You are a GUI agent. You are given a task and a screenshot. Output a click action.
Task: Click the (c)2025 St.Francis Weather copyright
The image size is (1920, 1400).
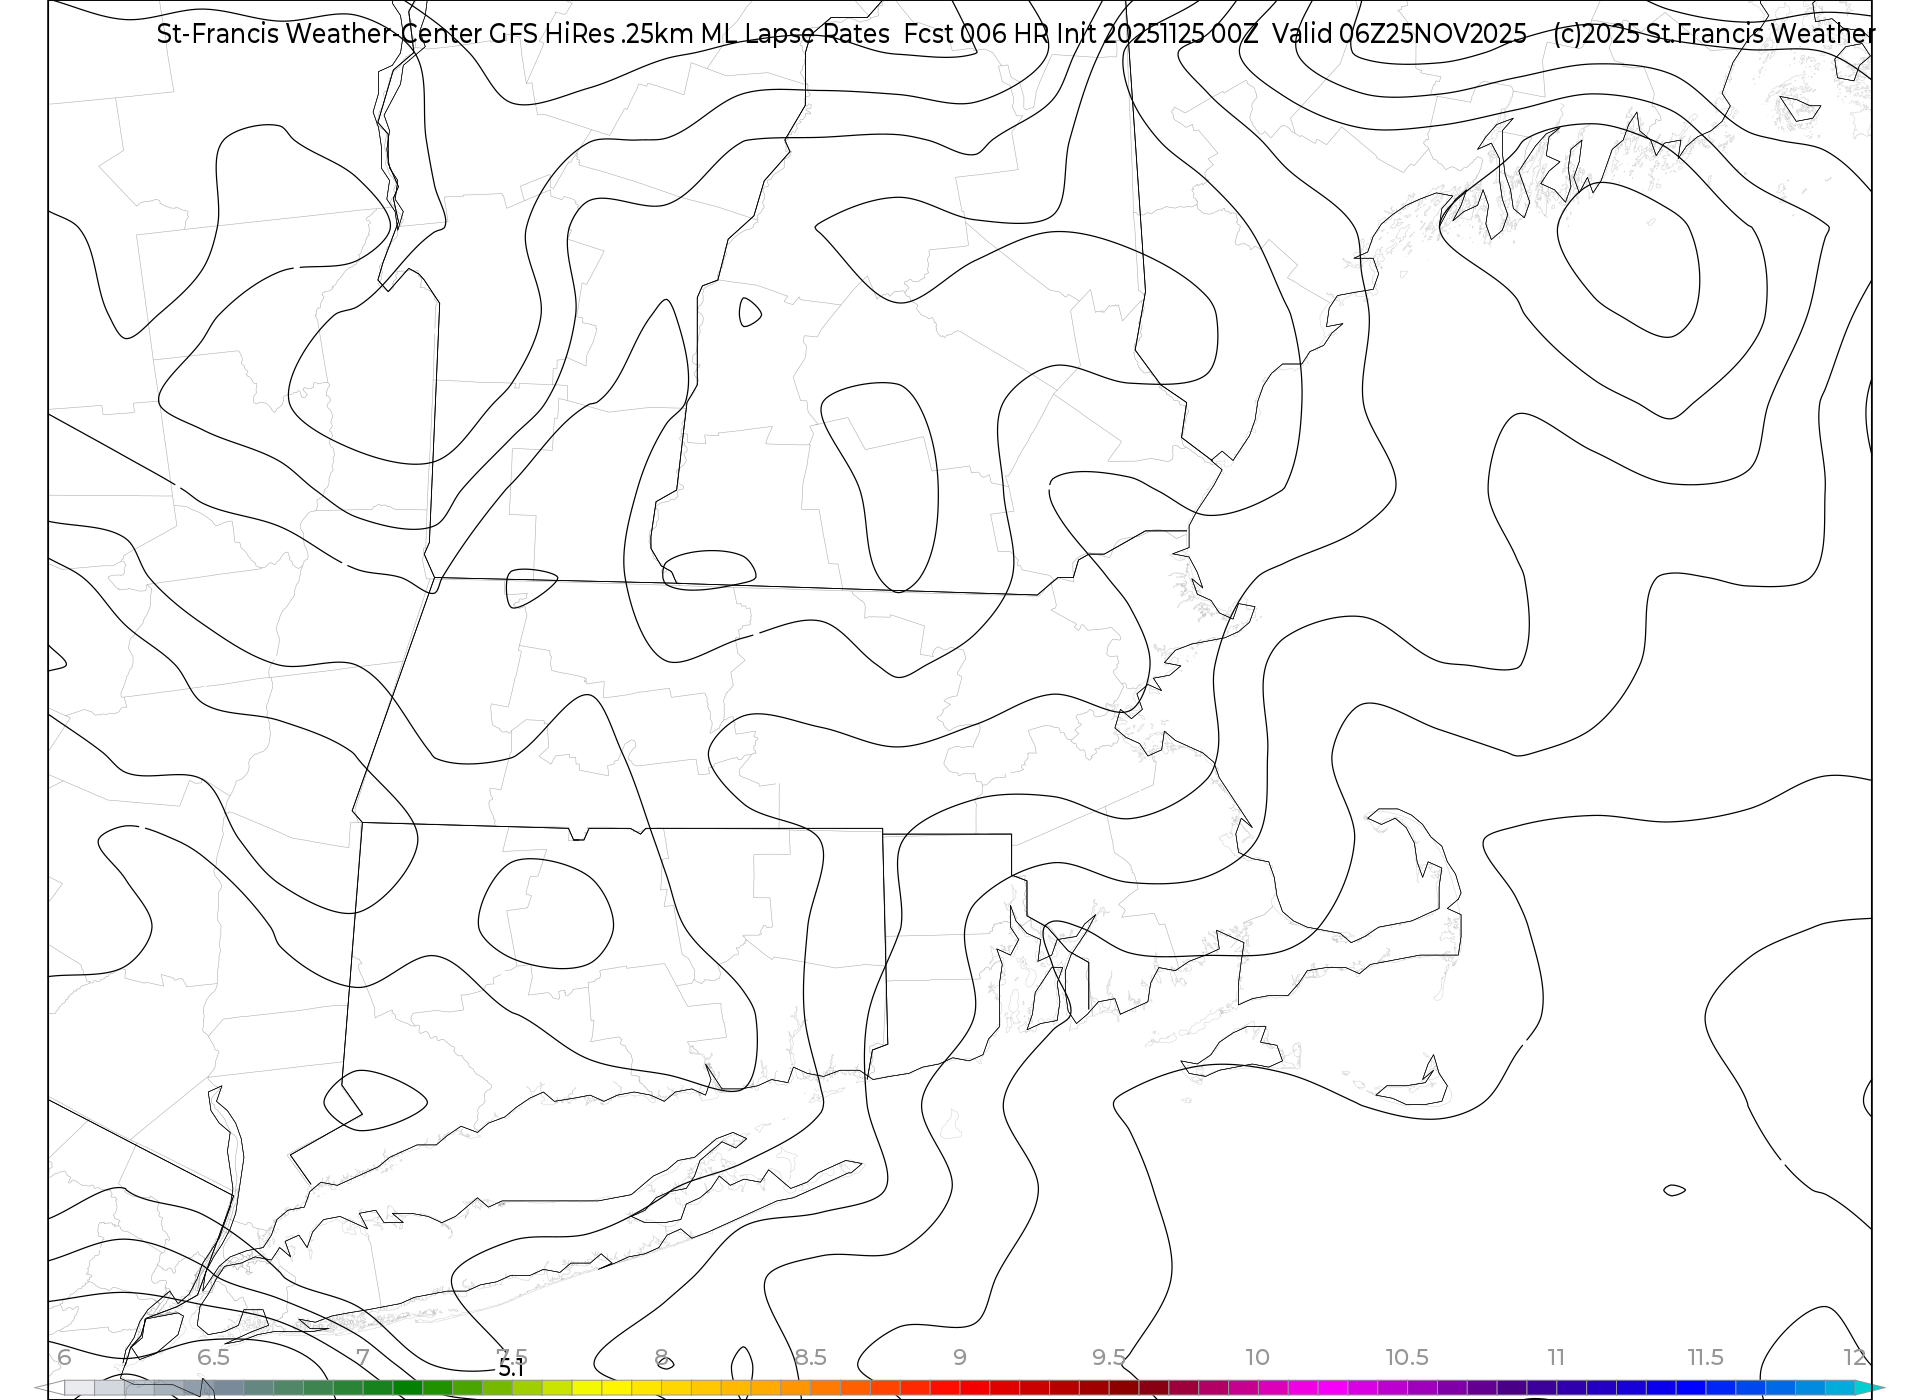point(1712,34)
